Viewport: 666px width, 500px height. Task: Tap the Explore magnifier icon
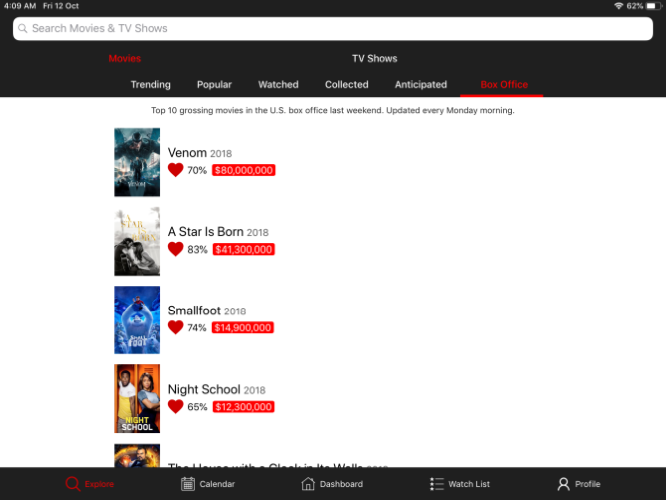tap(73, 483)
